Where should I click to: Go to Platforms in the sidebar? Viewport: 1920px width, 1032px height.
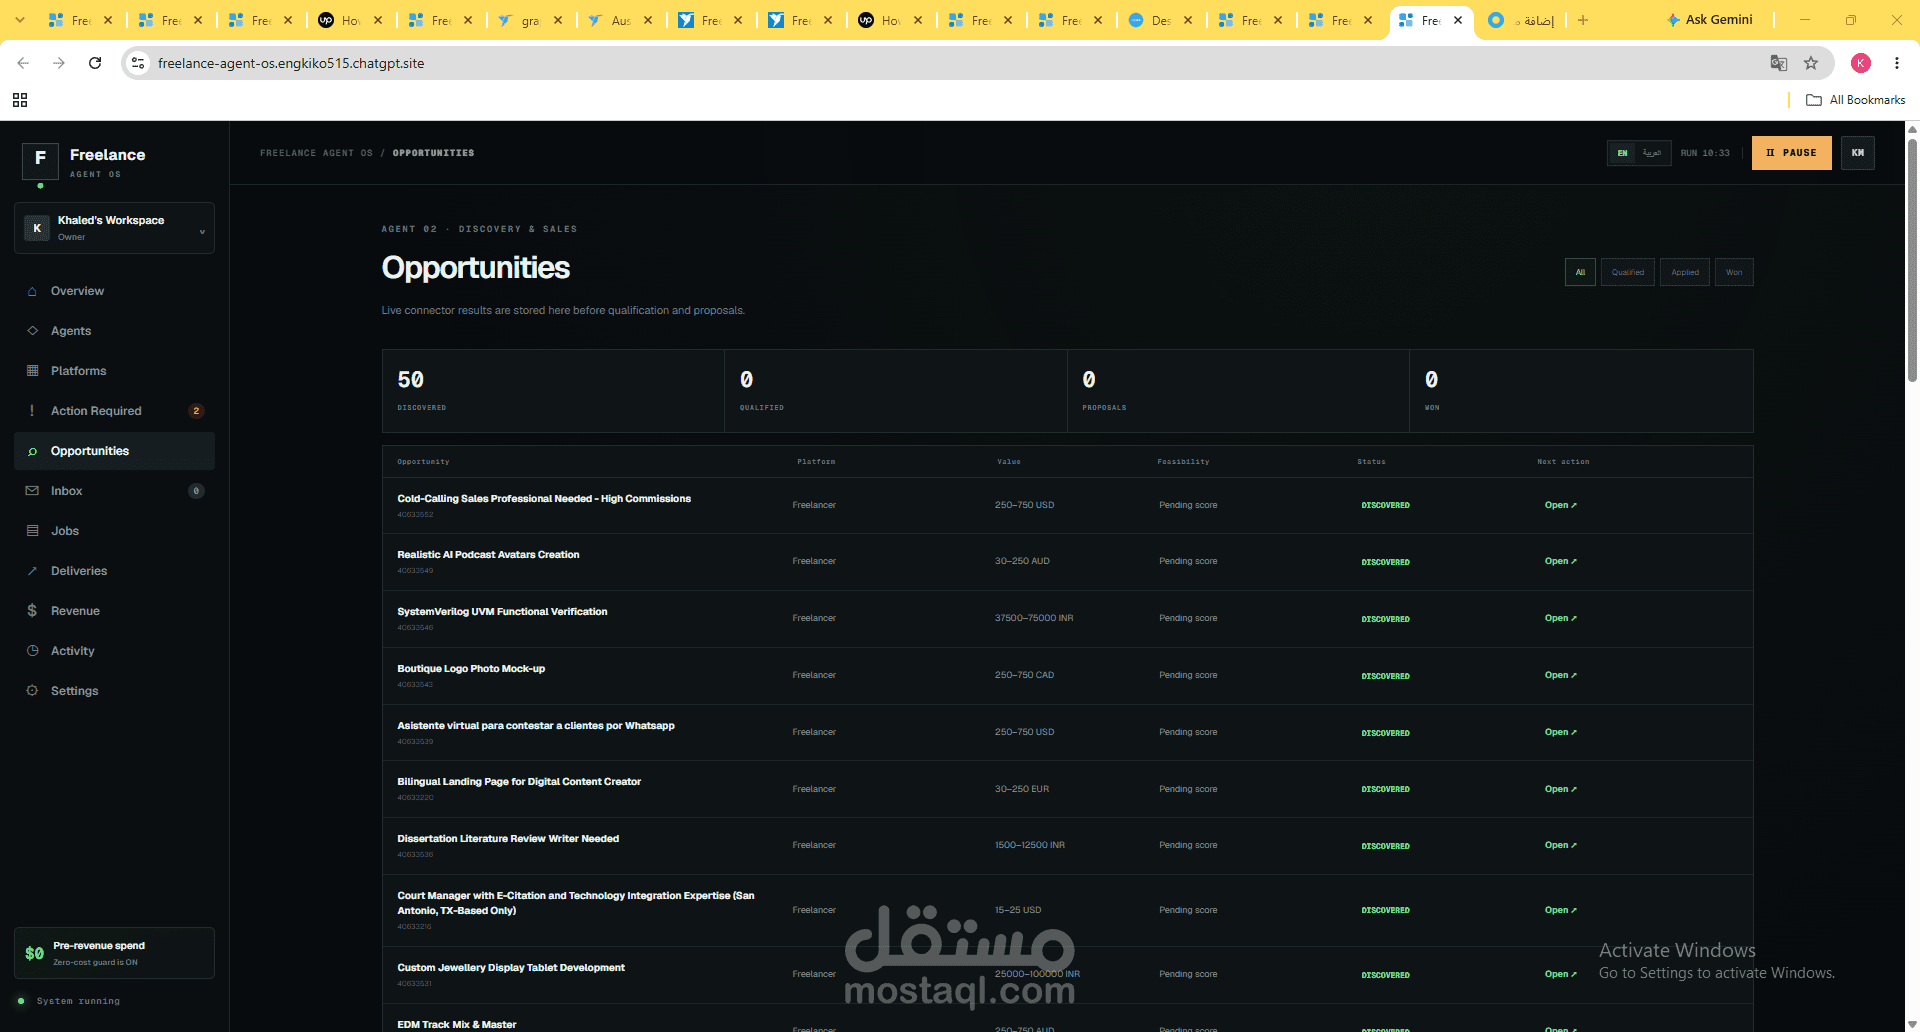click(114, 371)
